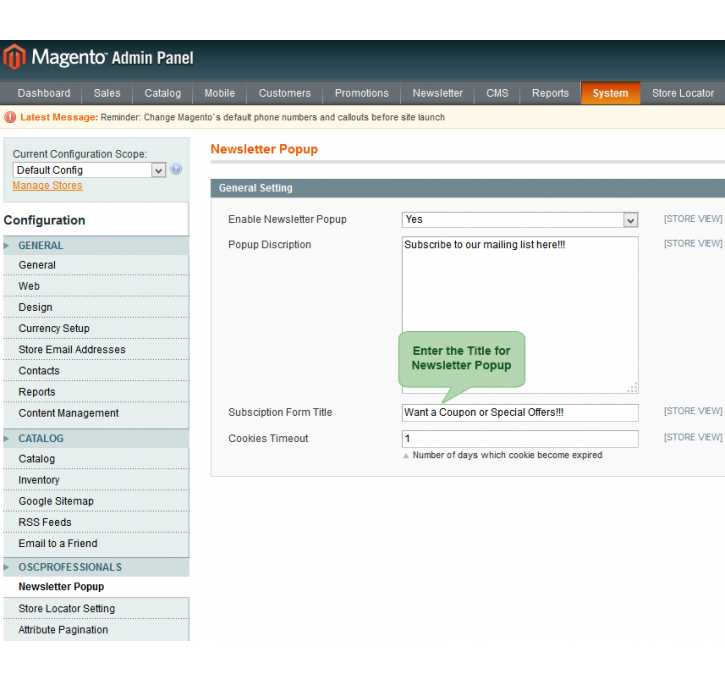
Task: Open the Promotions menu
Action: 362,93
